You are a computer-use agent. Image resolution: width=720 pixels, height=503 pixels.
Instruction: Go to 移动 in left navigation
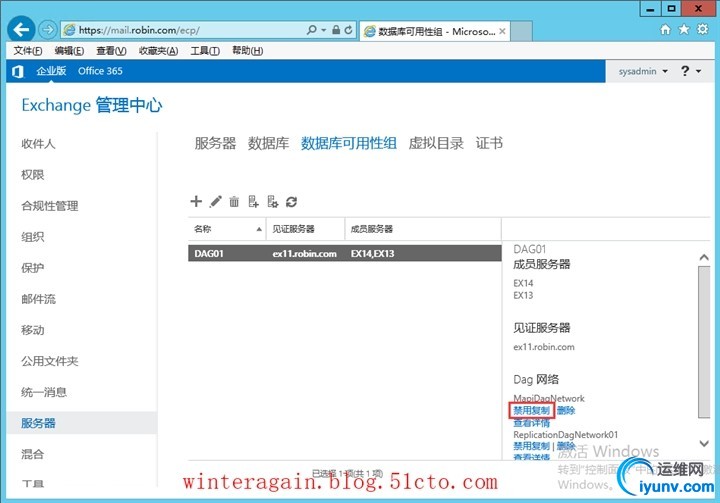(32, 330)
